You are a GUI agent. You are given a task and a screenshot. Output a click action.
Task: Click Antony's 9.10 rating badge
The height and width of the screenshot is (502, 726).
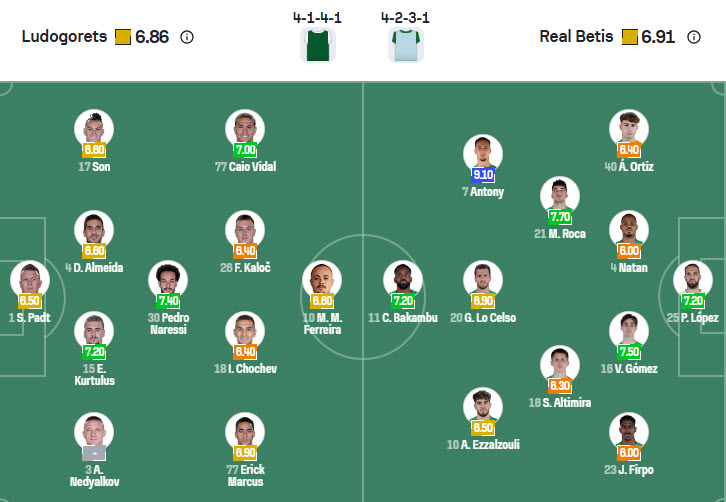(483, 173)
